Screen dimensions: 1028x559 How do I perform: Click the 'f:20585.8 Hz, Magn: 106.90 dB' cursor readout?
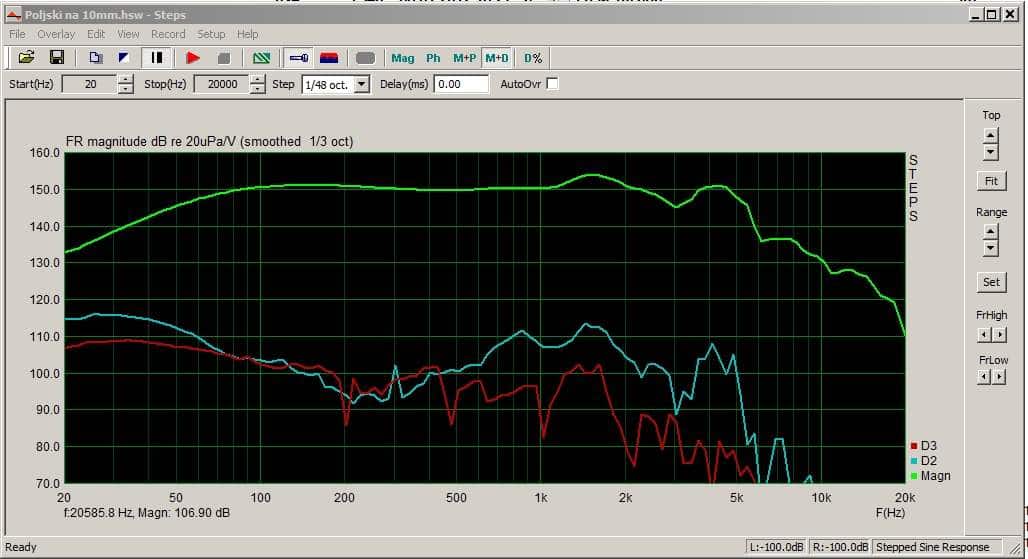[147, 512]
